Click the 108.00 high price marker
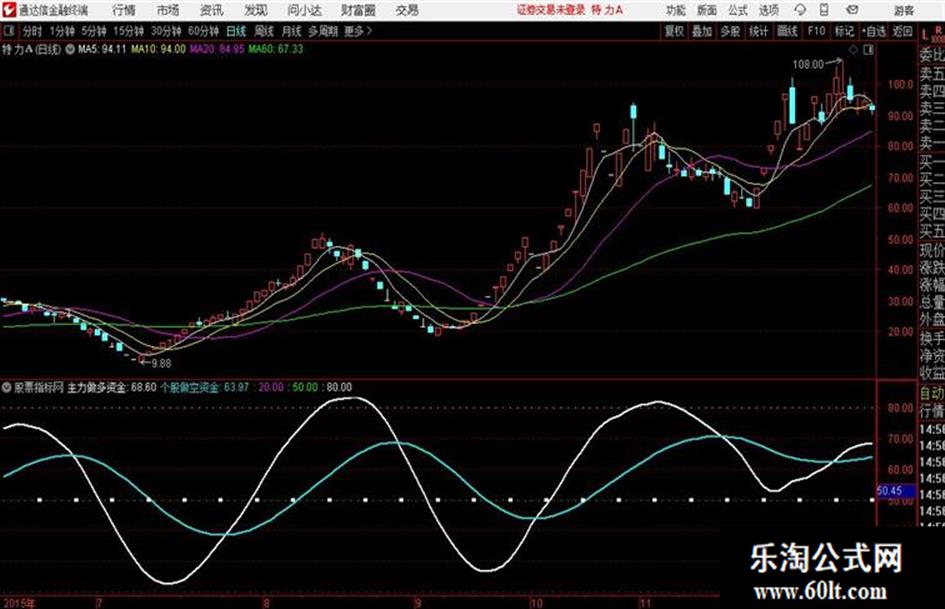Viewport: 945px width, 609px height. (808, 65)
